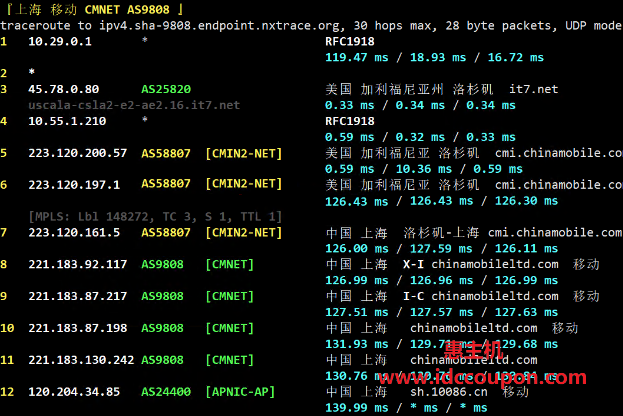623x416 pixels.
Task: Click the 10.36 ms latency value
Action: [424, 169]
